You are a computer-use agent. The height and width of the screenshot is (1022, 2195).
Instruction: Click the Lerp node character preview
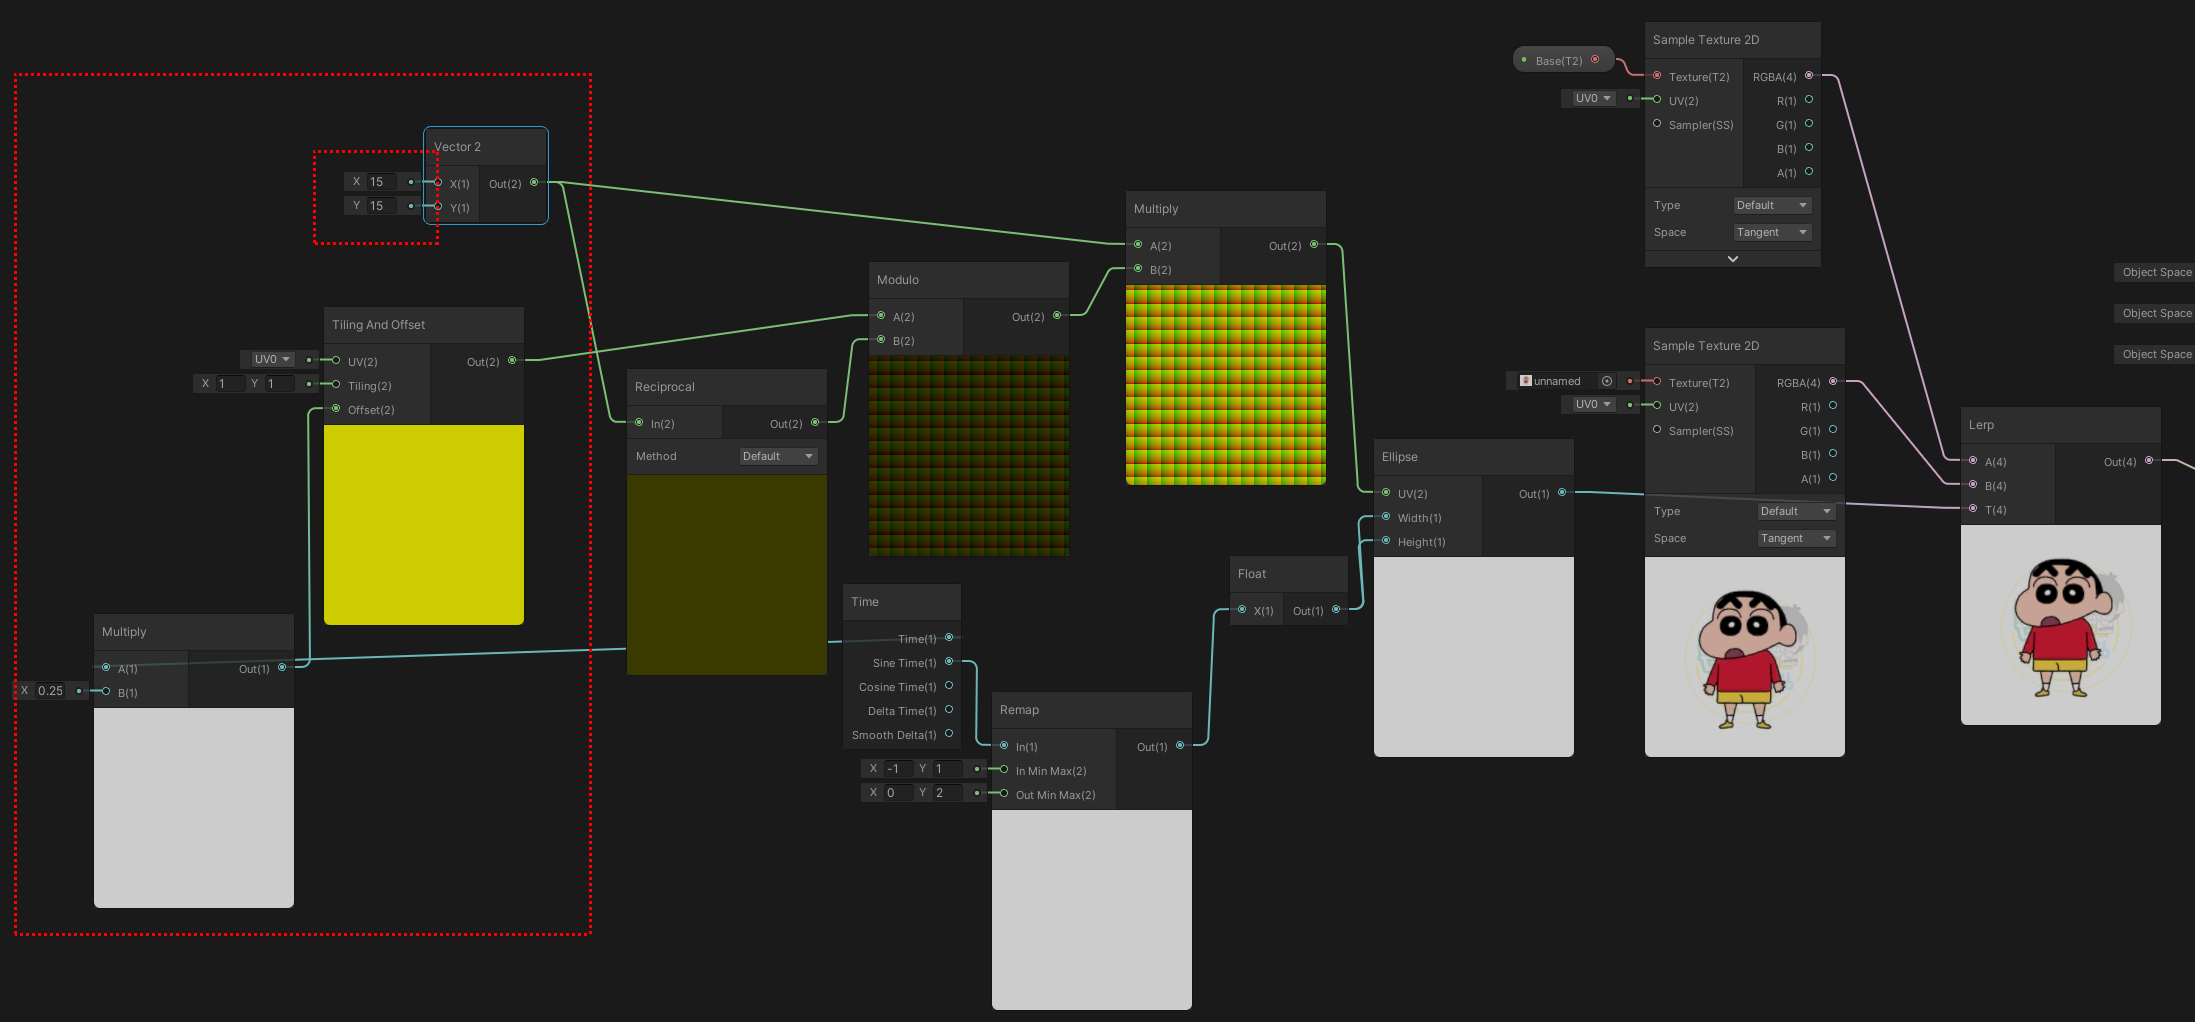tap(2061, 625)
